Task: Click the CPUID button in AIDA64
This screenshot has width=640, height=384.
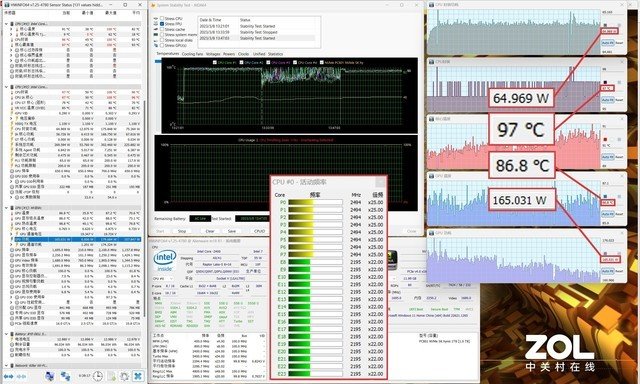Action: click(260, 231)
